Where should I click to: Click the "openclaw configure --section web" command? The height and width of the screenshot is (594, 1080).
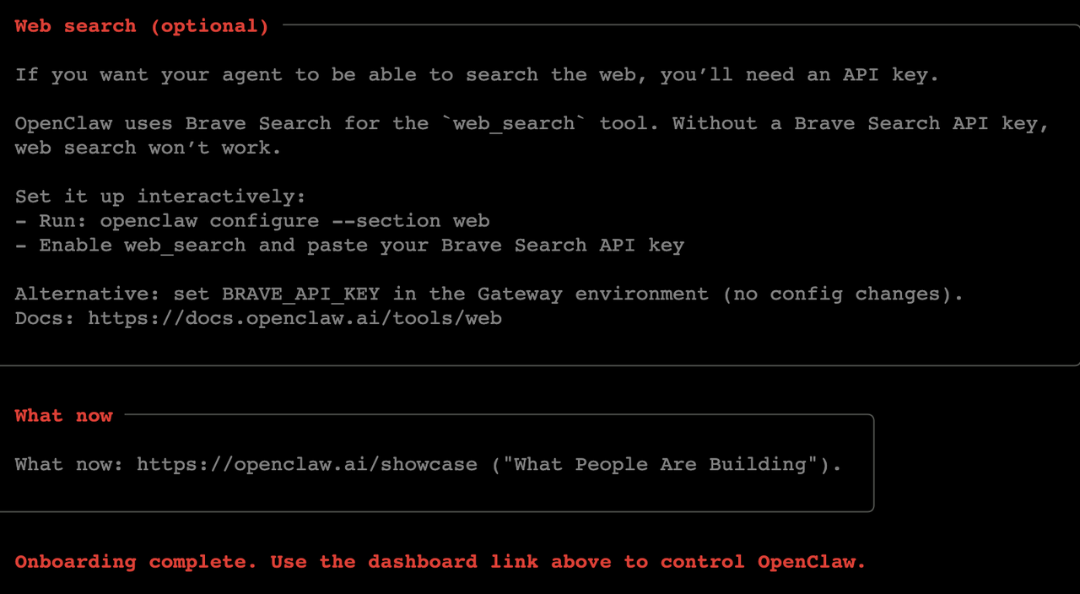294,221
